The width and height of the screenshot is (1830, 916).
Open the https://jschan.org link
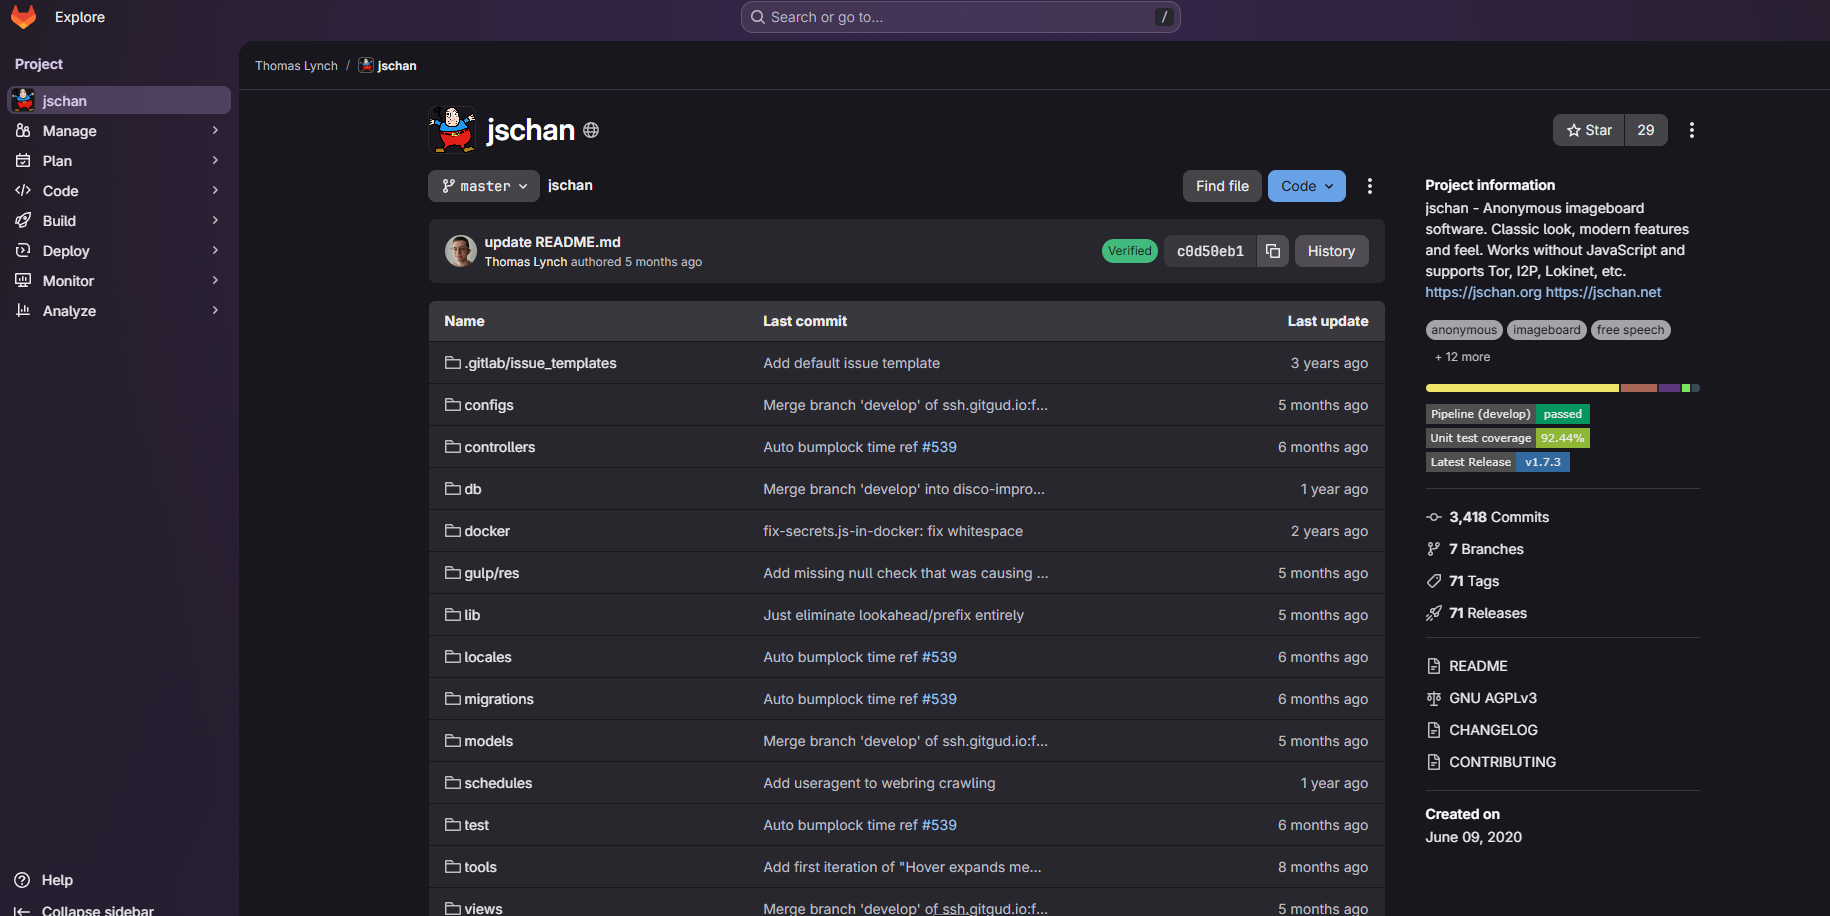[1482, 292]
